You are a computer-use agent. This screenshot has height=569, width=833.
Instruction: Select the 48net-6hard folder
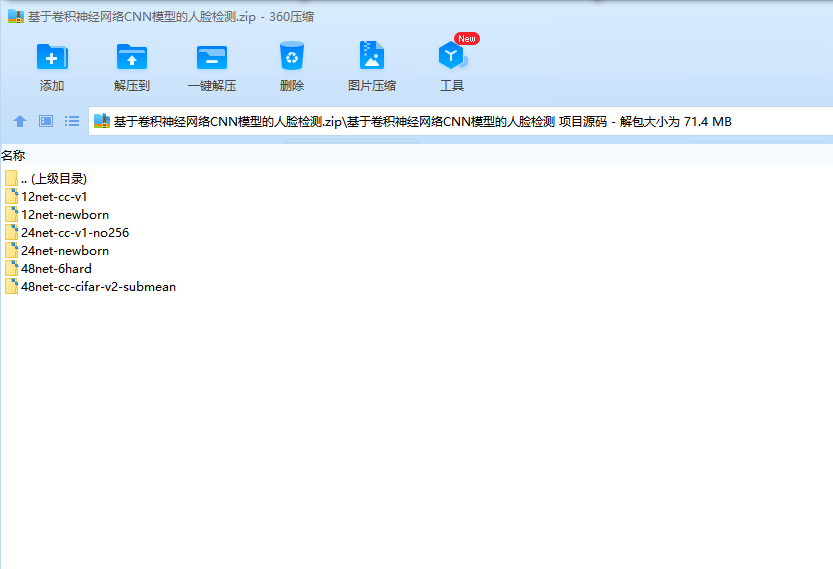(x=48, y=269)
